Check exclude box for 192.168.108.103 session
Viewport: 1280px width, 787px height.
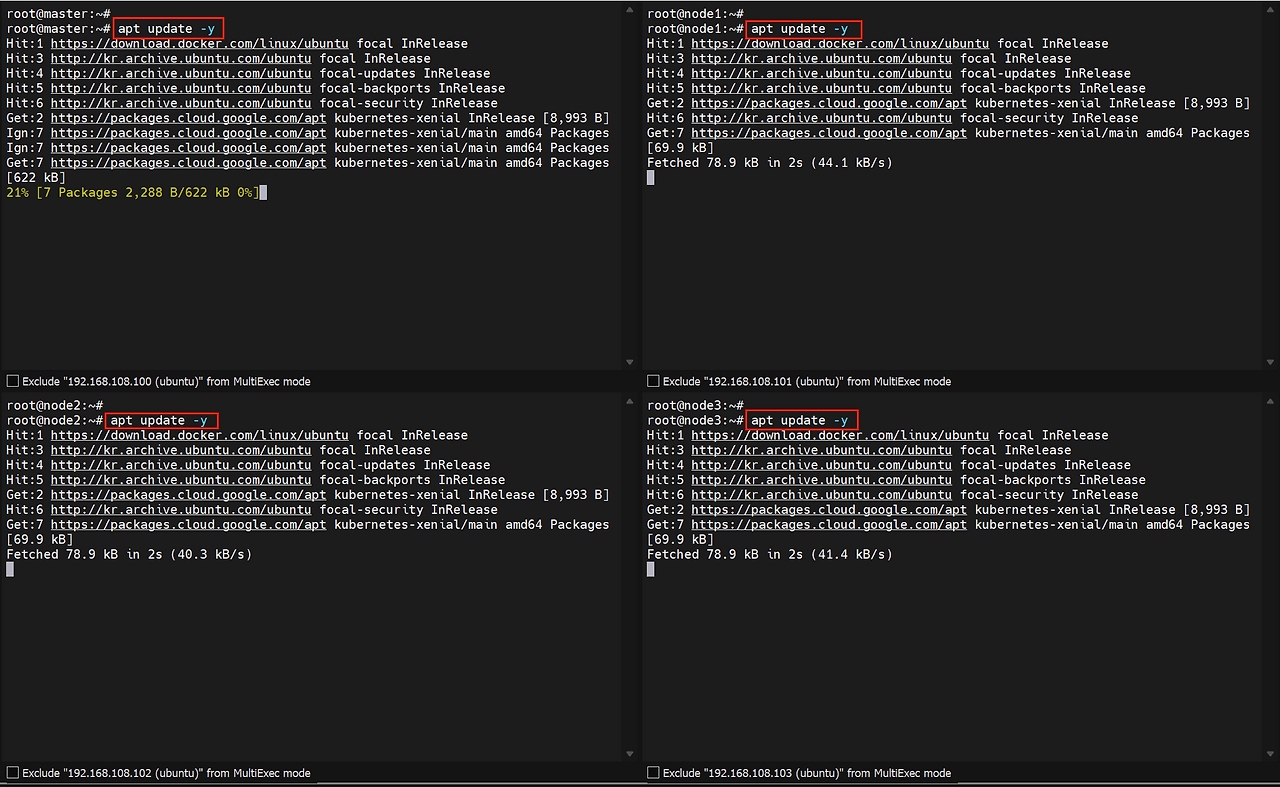(654, 773)
